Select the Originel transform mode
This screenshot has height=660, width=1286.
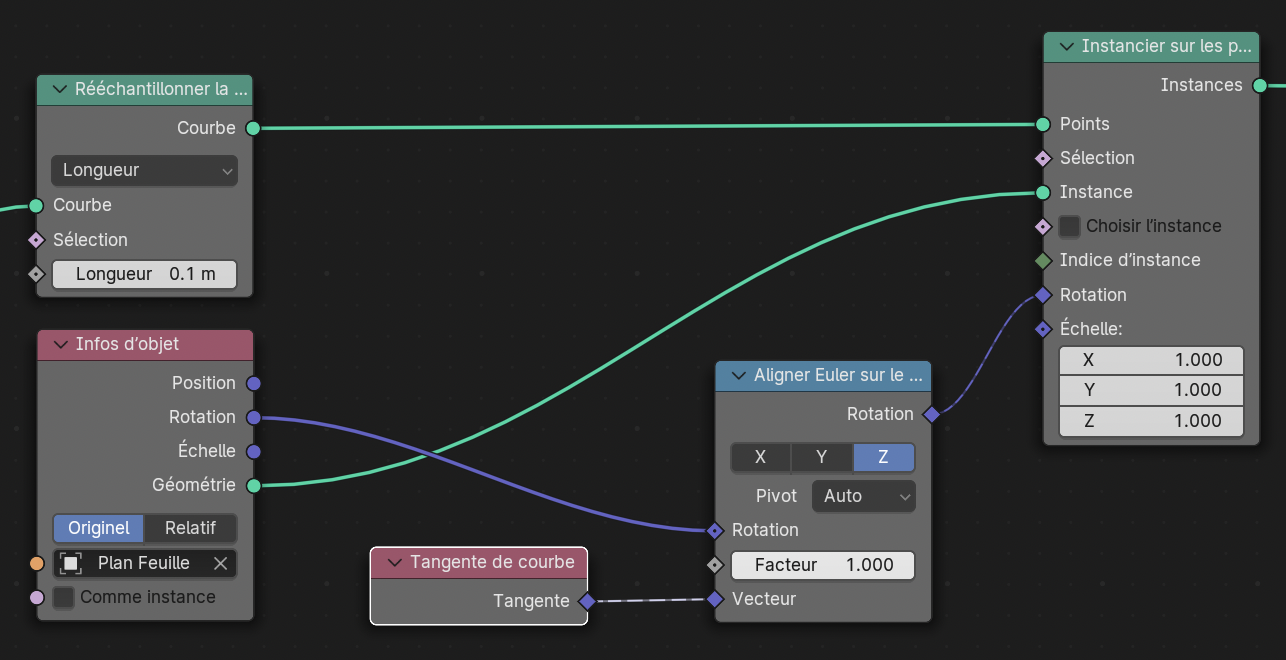point(99,528)
